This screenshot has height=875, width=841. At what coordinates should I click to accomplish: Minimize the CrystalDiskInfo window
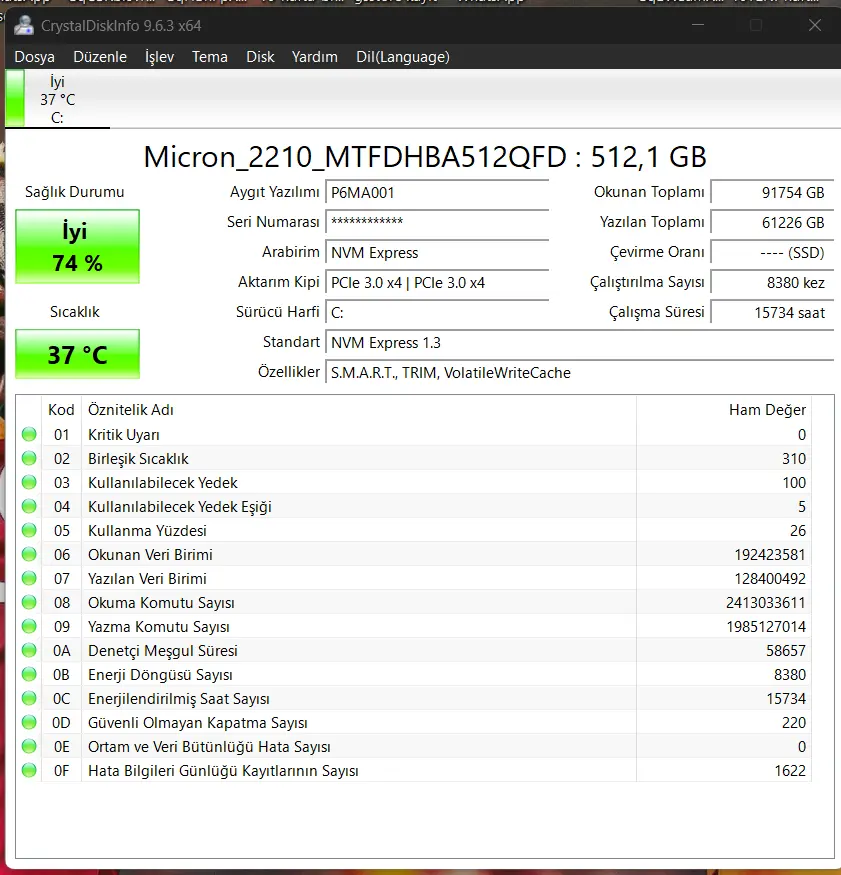coord(698,25)
